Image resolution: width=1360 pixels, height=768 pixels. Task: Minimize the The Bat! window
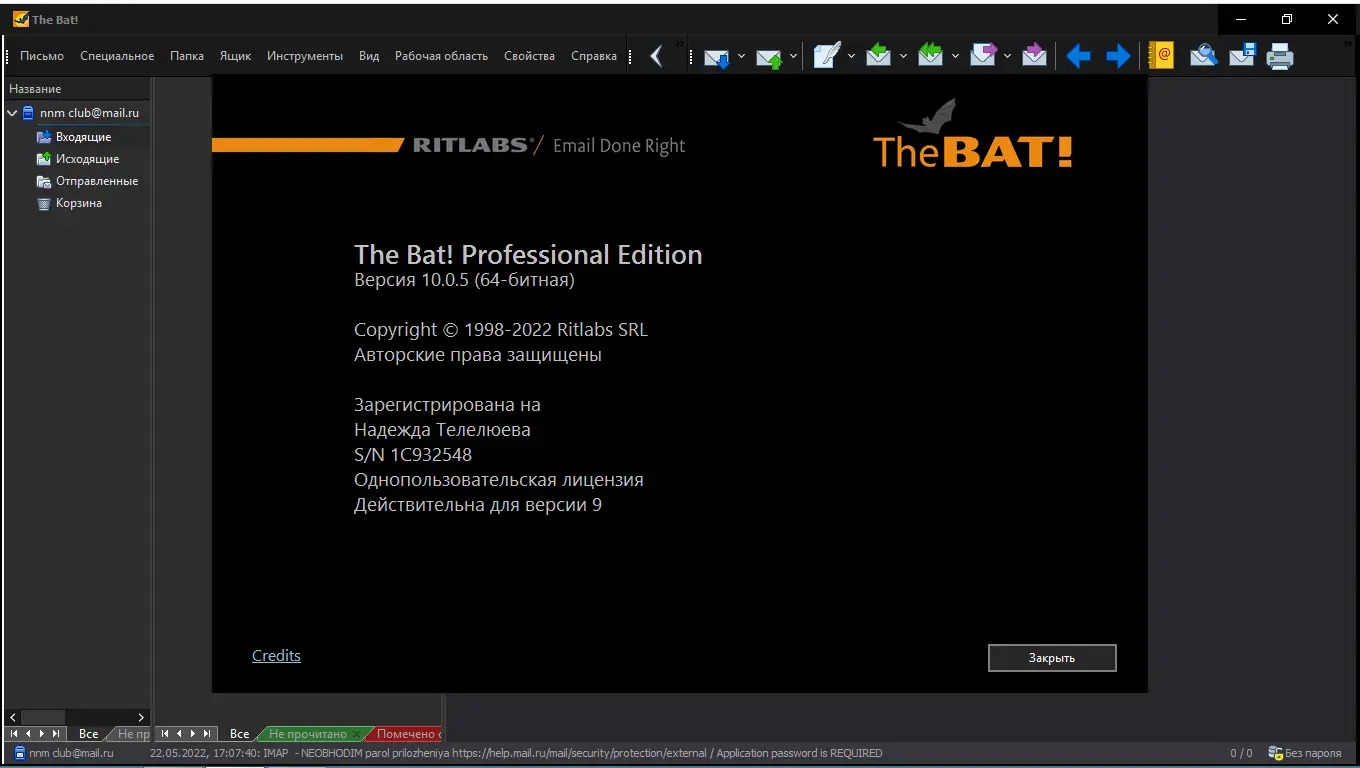point(1241,19)
